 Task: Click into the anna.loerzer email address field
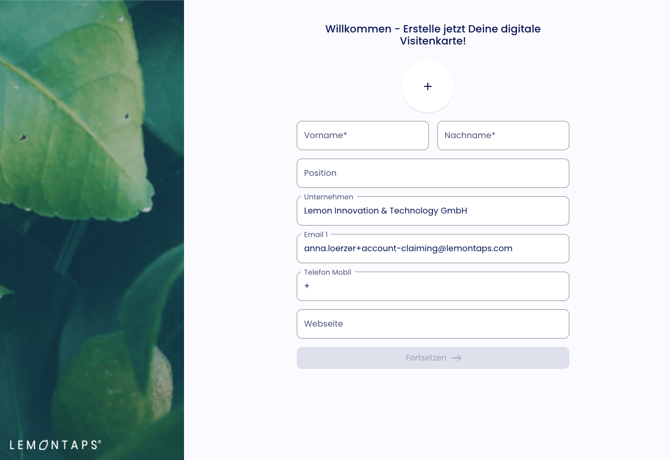433,249
